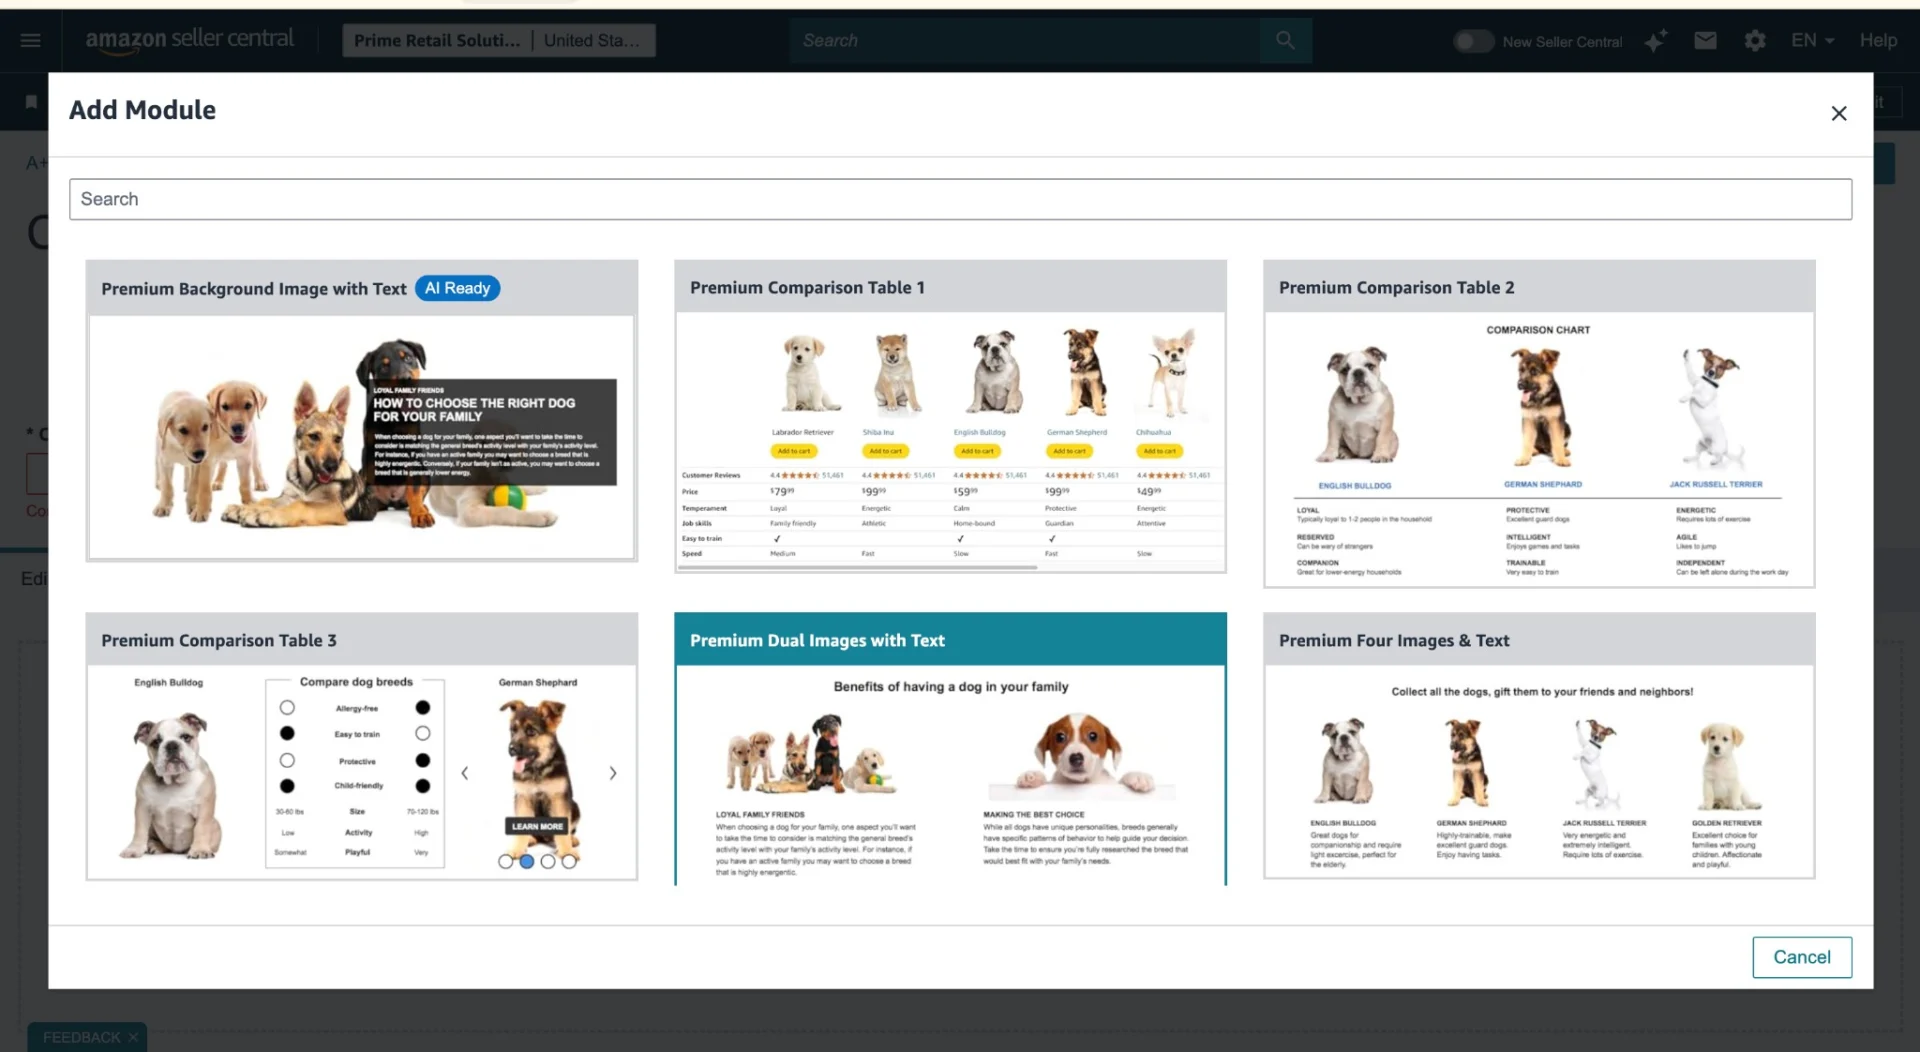
Task: Click the bookmark icon on the left
Action: tap(31, 102)
